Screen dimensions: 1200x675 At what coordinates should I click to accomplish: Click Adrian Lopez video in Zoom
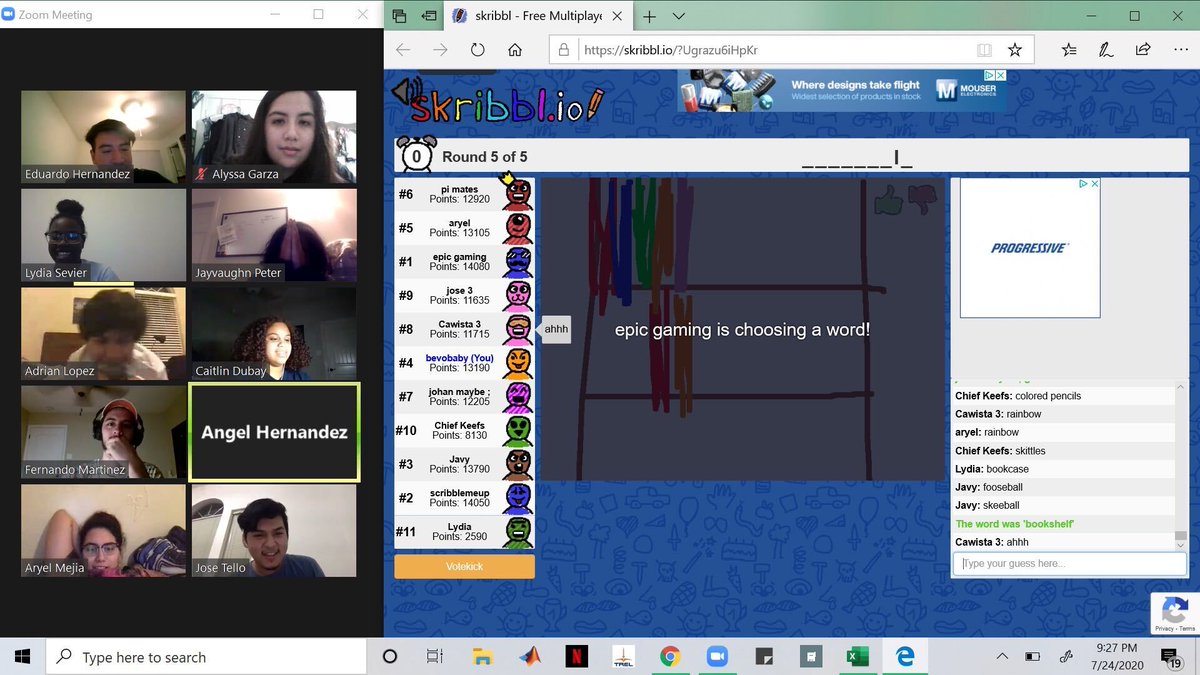coord(104,333)
